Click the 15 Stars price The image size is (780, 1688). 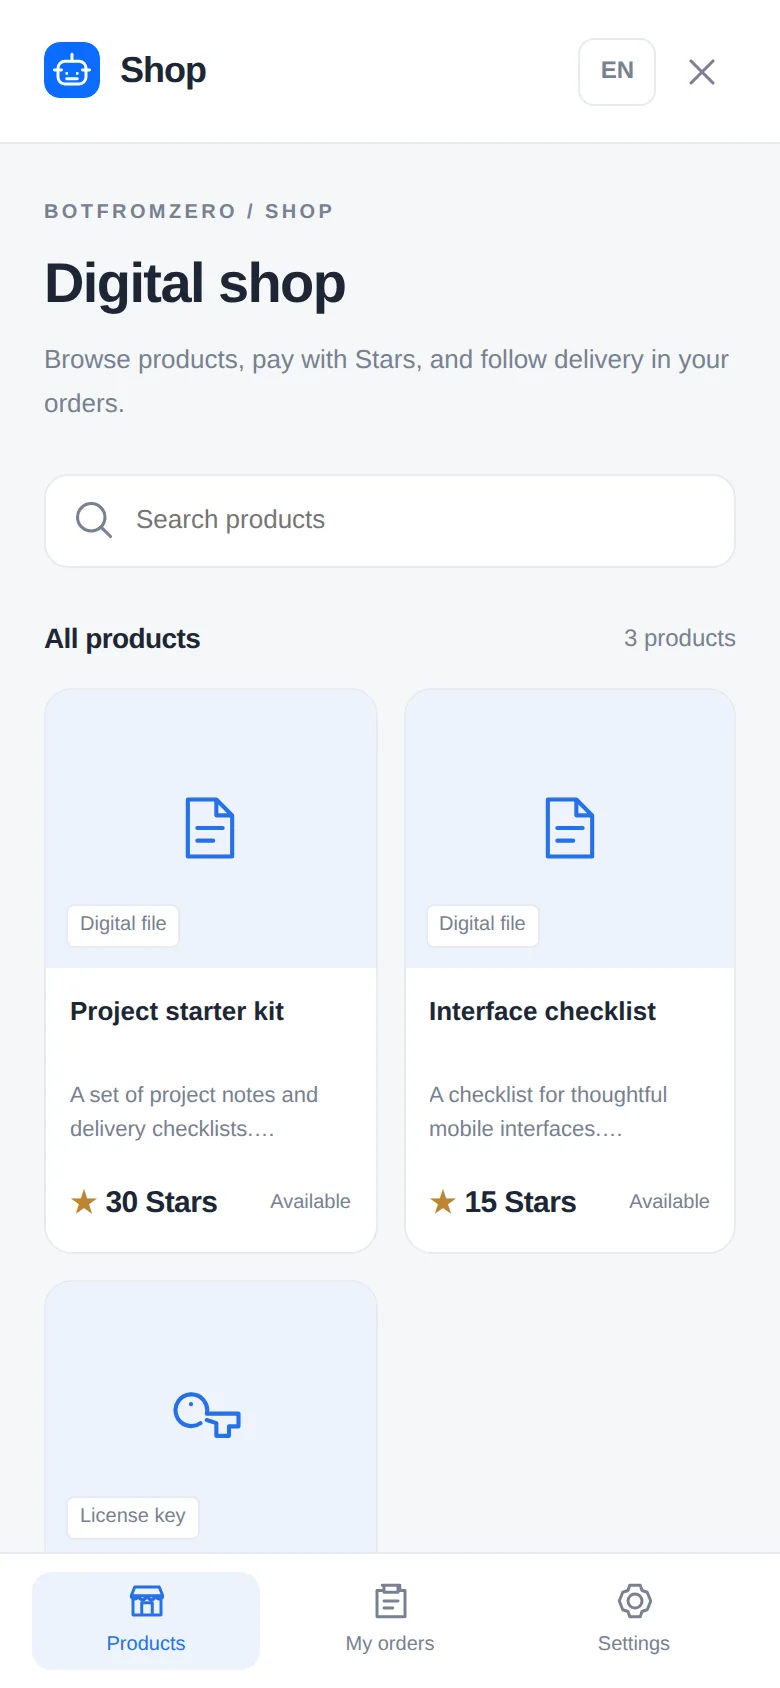pyautogui.click(x=520, y=1202)
